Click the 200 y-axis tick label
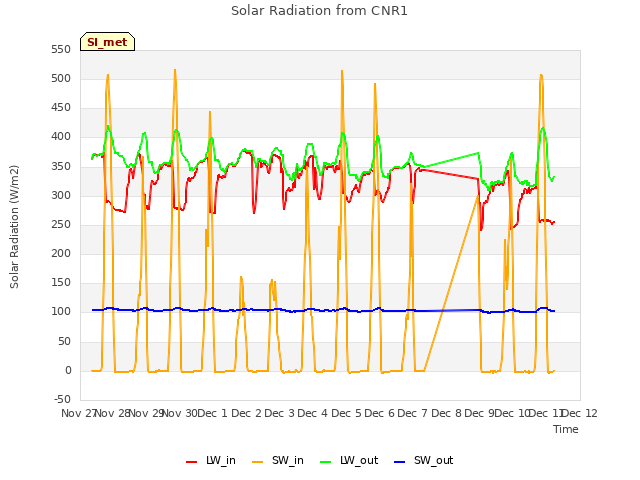Viewport: 640px width, 480px height. click(61, 253)
